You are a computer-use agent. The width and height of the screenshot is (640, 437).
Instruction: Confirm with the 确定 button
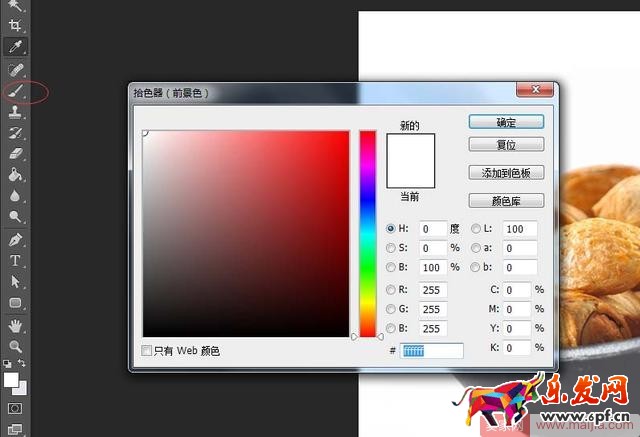coord(506,122)
